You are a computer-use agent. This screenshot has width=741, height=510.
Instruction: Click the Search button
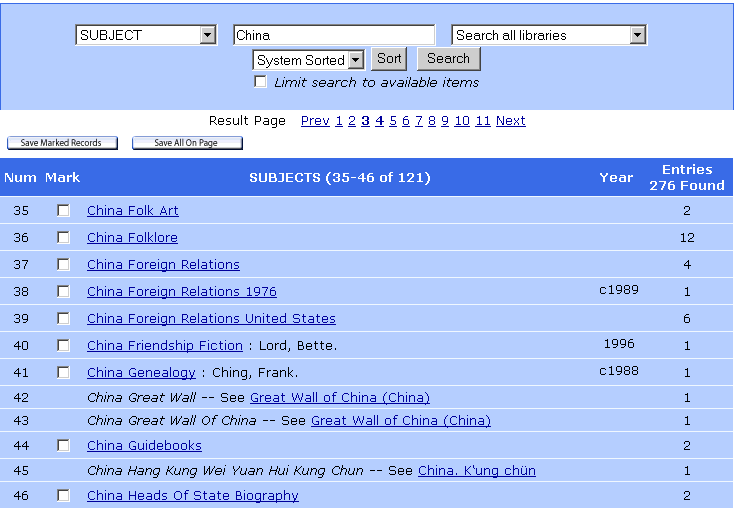click(448, 59)
